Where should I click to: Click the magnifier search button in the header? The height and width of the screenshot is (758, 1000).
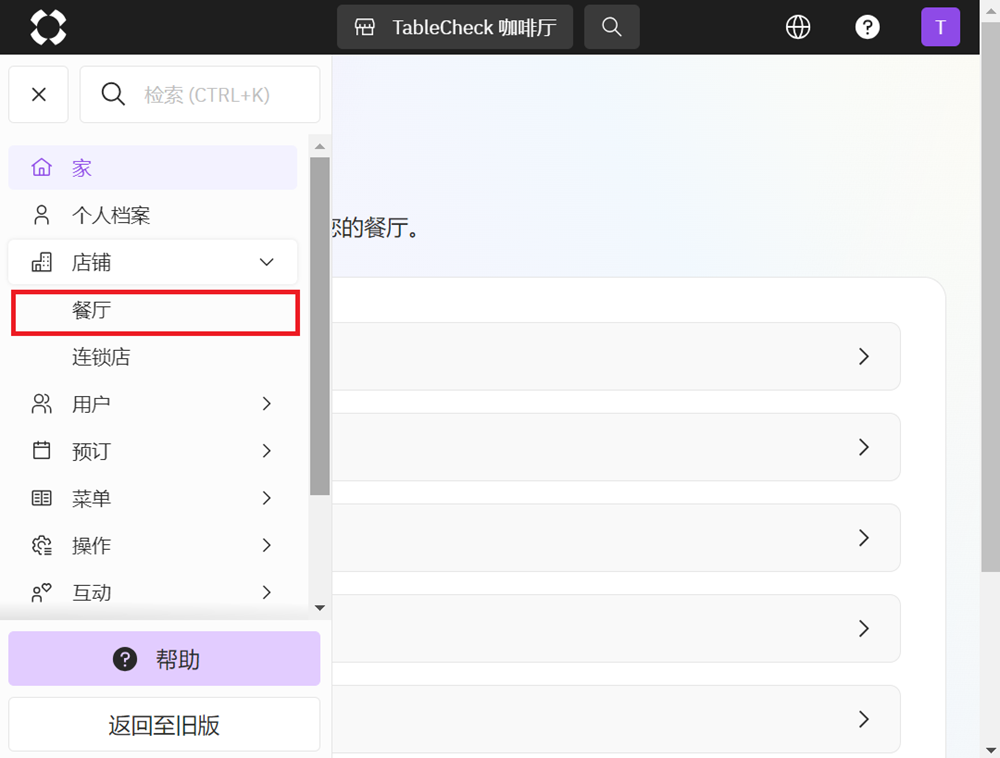[x=612, y=27]
